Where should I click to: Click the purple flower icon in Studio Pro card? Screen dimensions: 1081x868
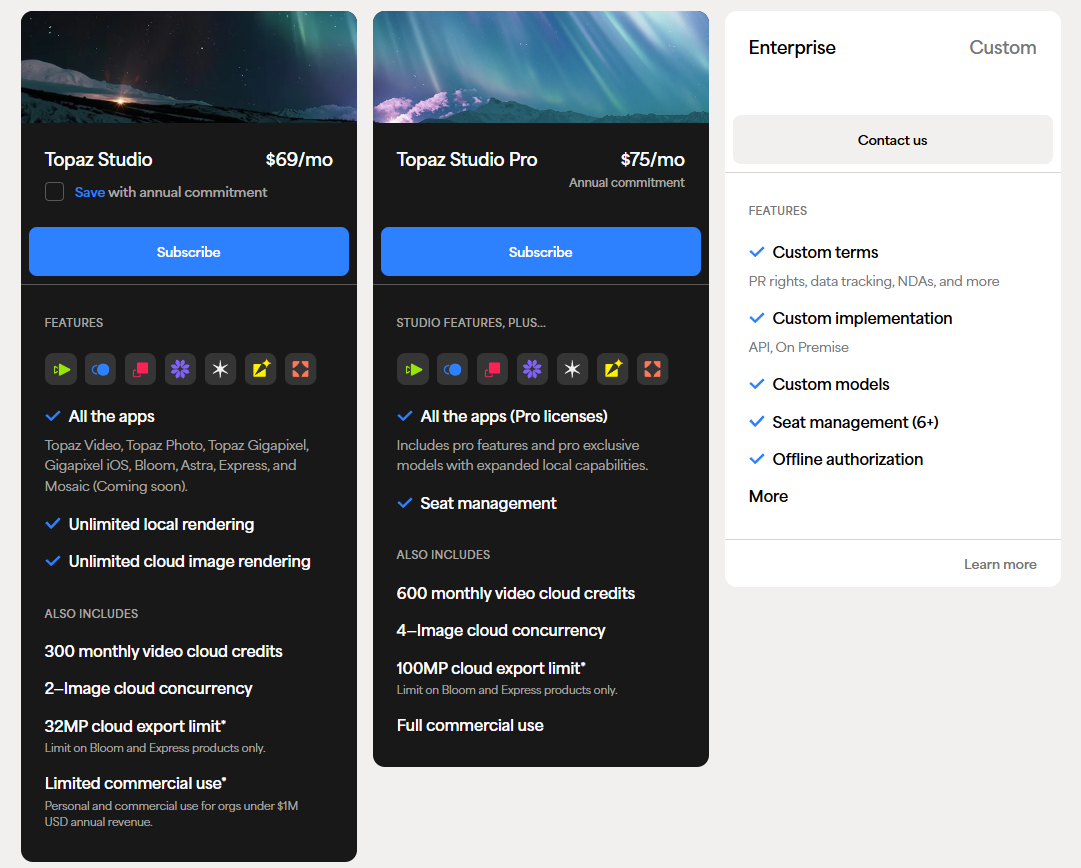coord(533,369)
